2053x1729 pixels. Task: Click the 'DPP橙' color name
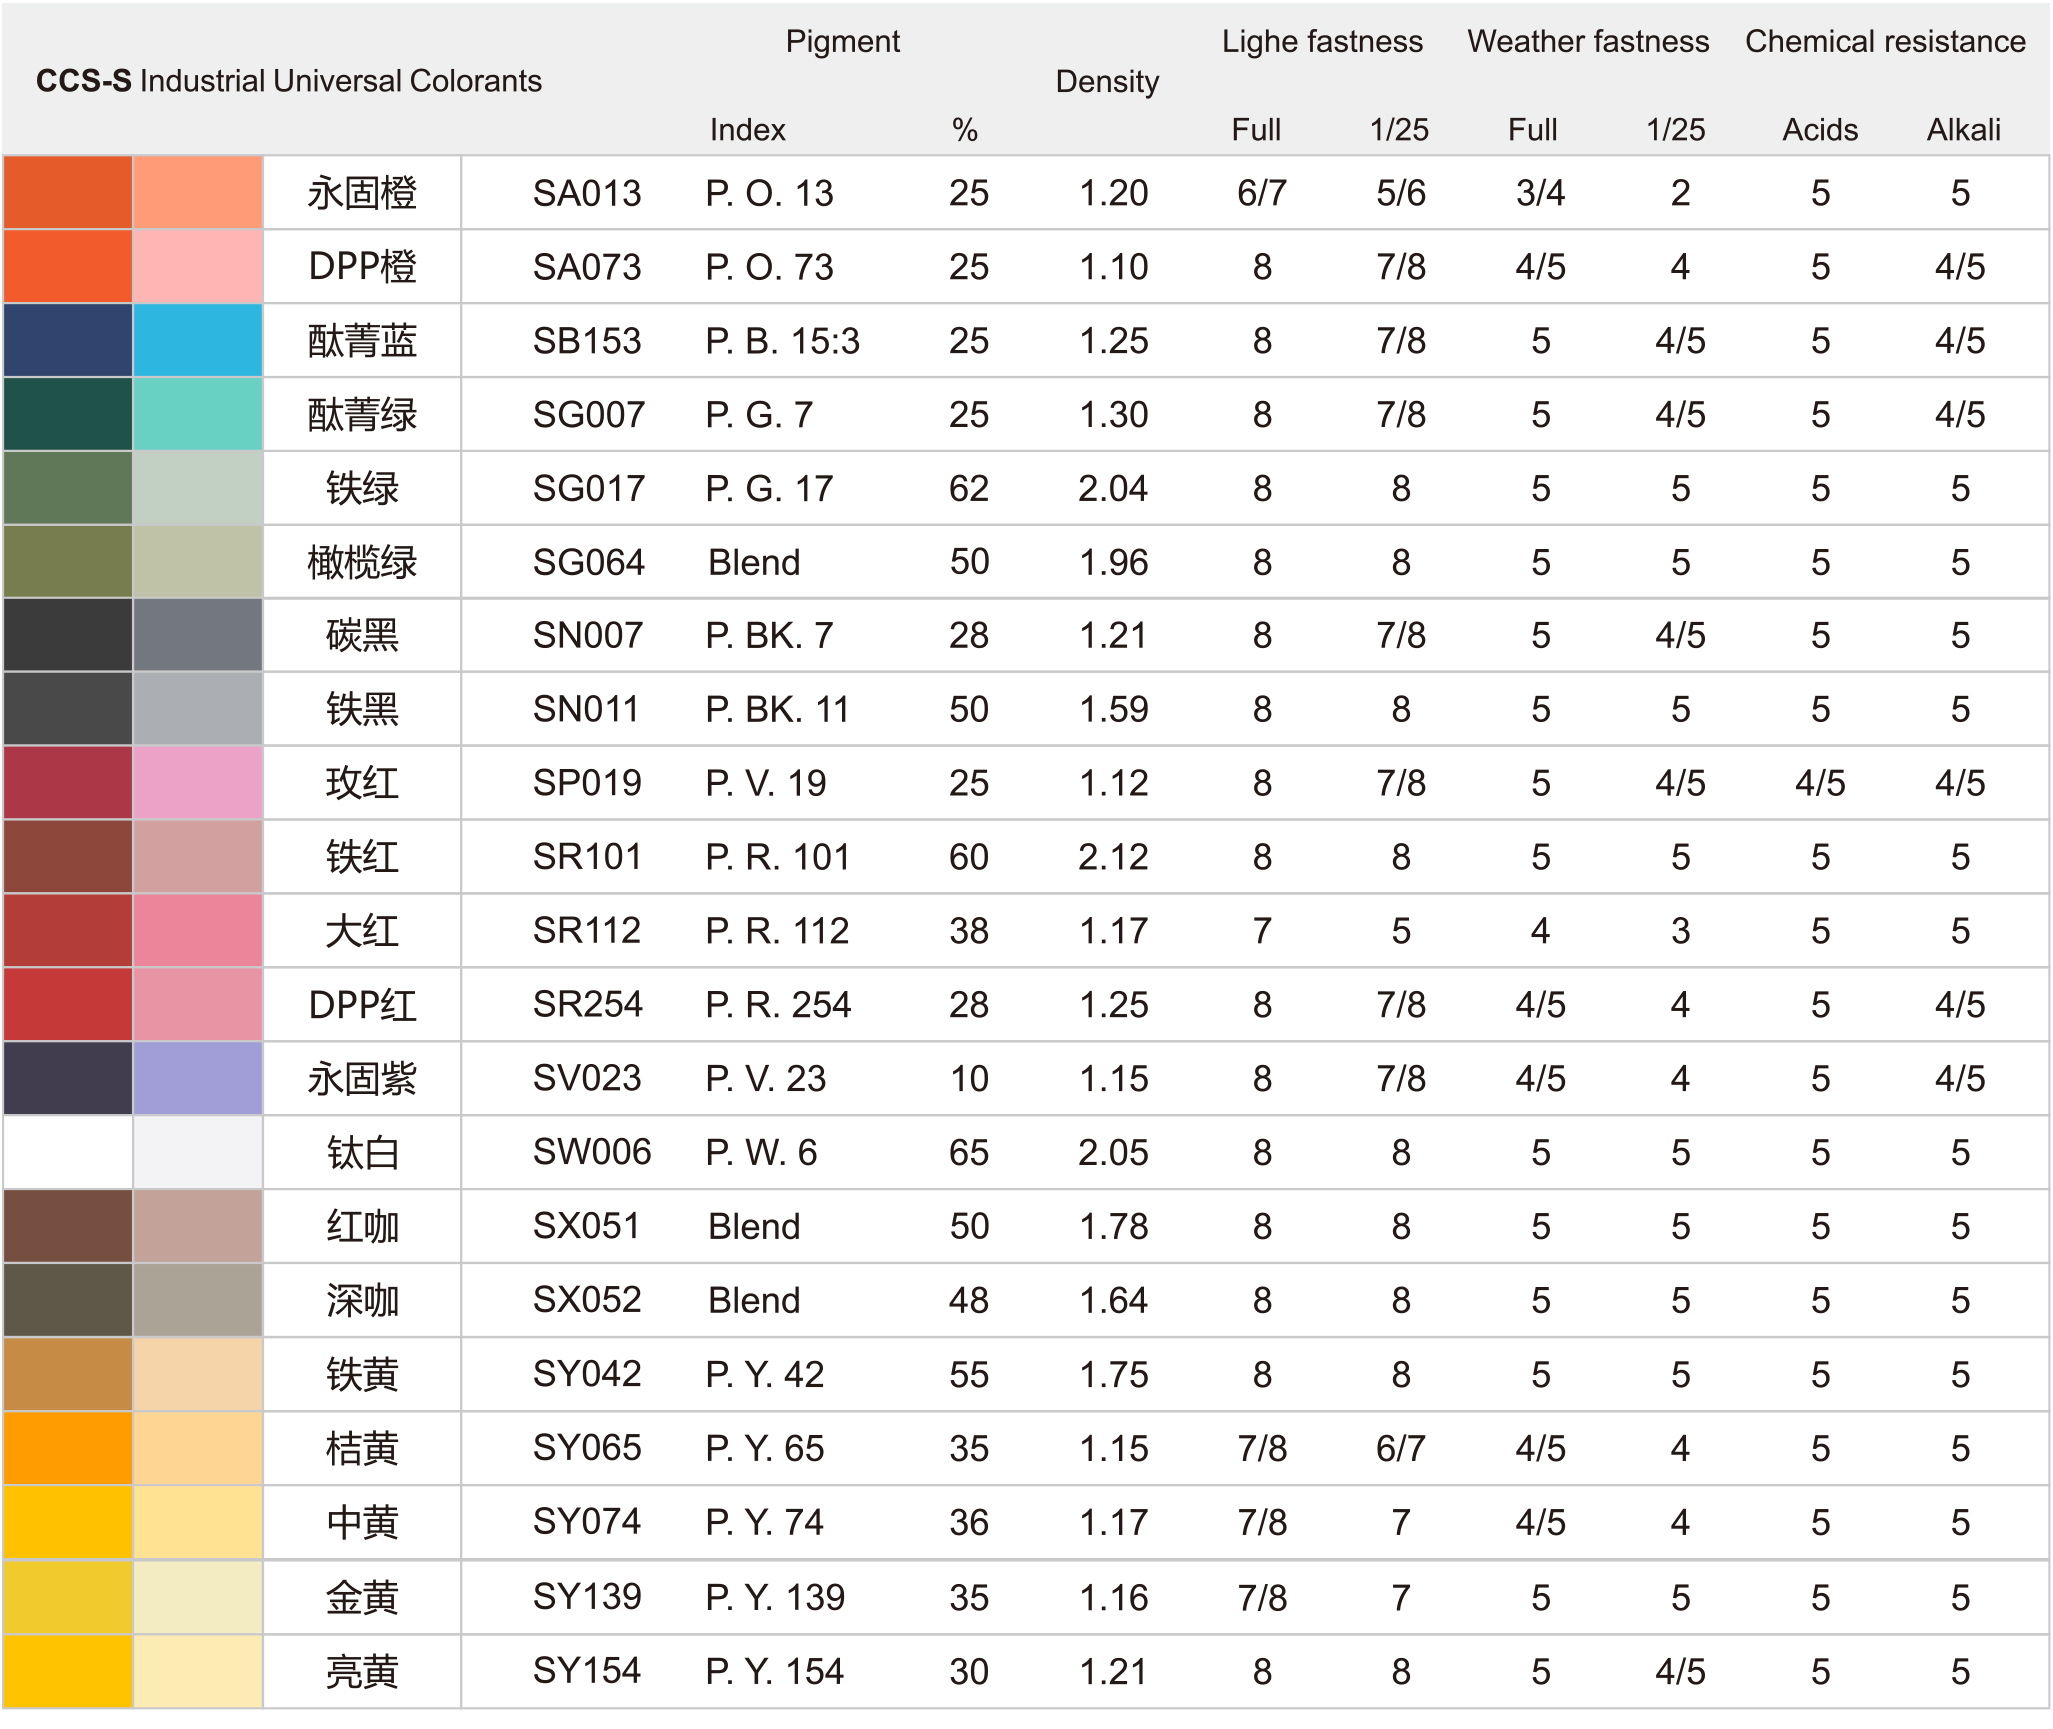click(362, 267)
